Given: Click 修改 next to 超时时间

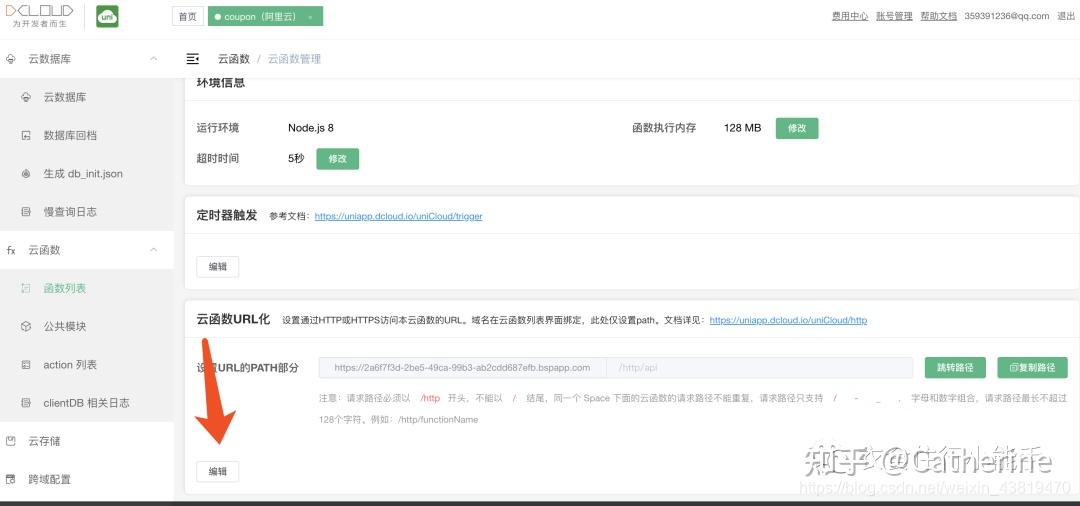Looking at the screenshot, I should pos(338,158).
